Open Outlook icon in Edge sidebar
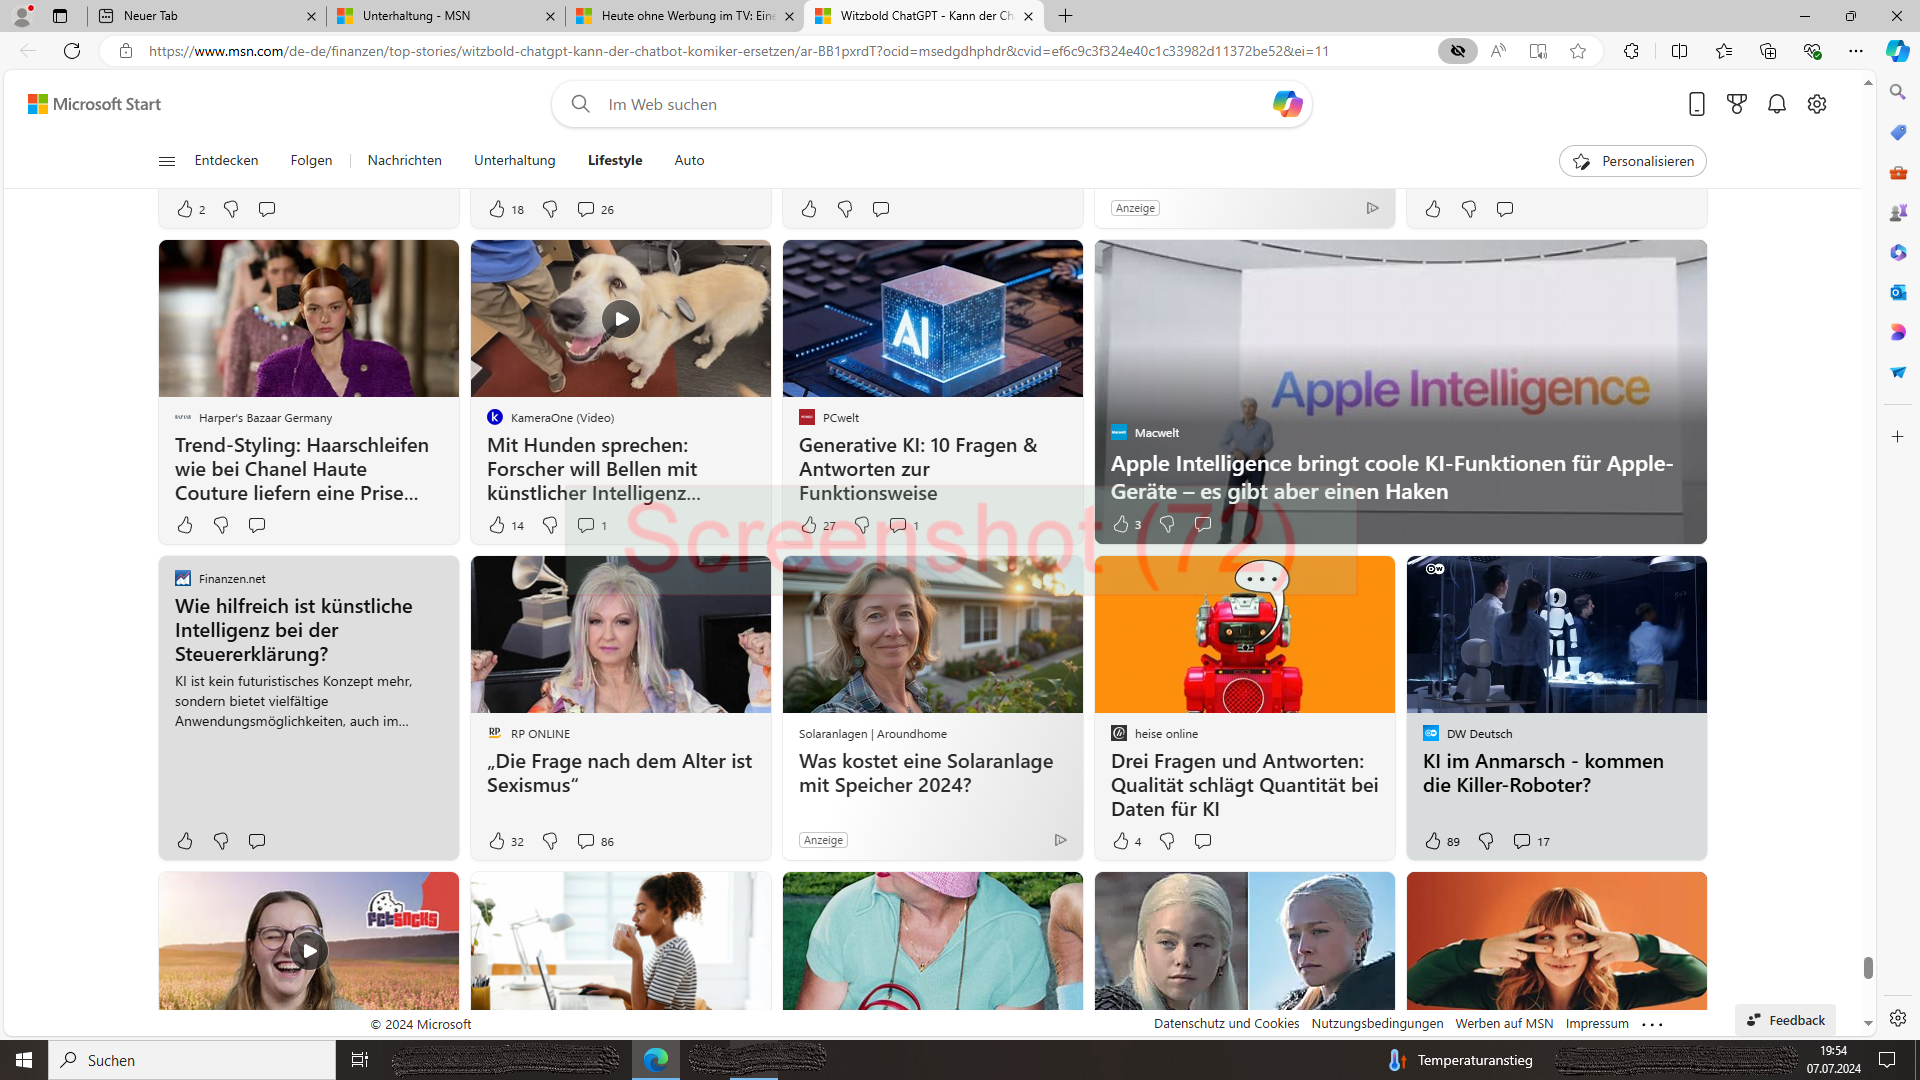 coord(1898,292)
